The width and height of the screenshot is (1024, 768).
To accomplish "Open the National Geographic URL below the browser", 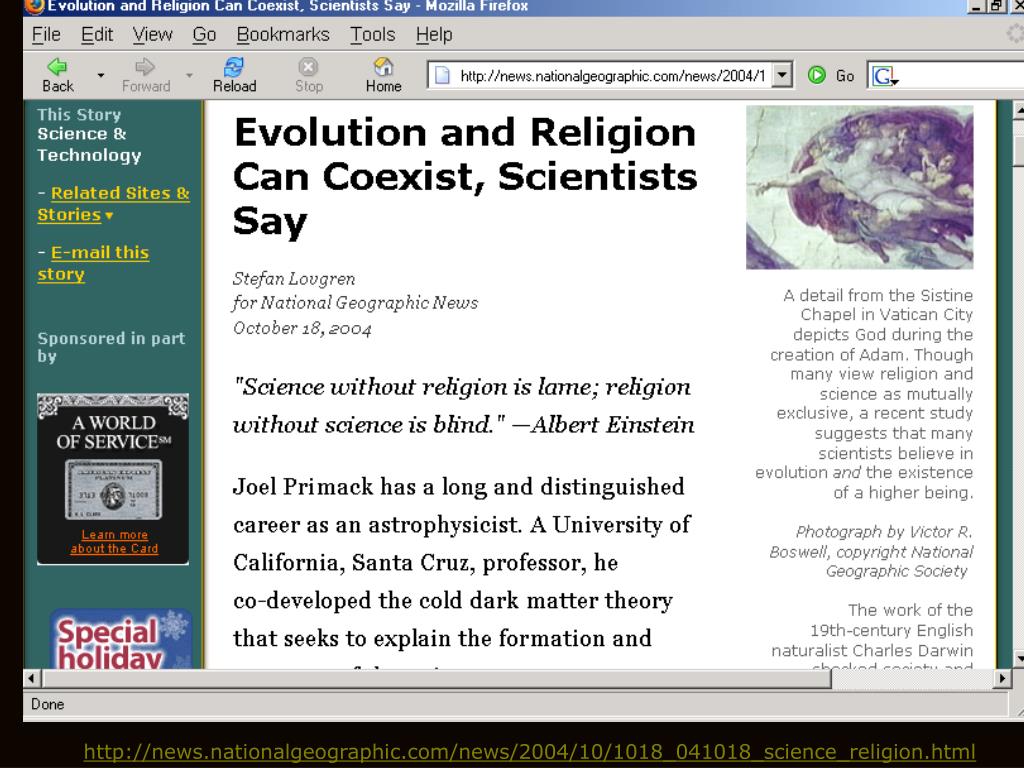I will [530, 752].
